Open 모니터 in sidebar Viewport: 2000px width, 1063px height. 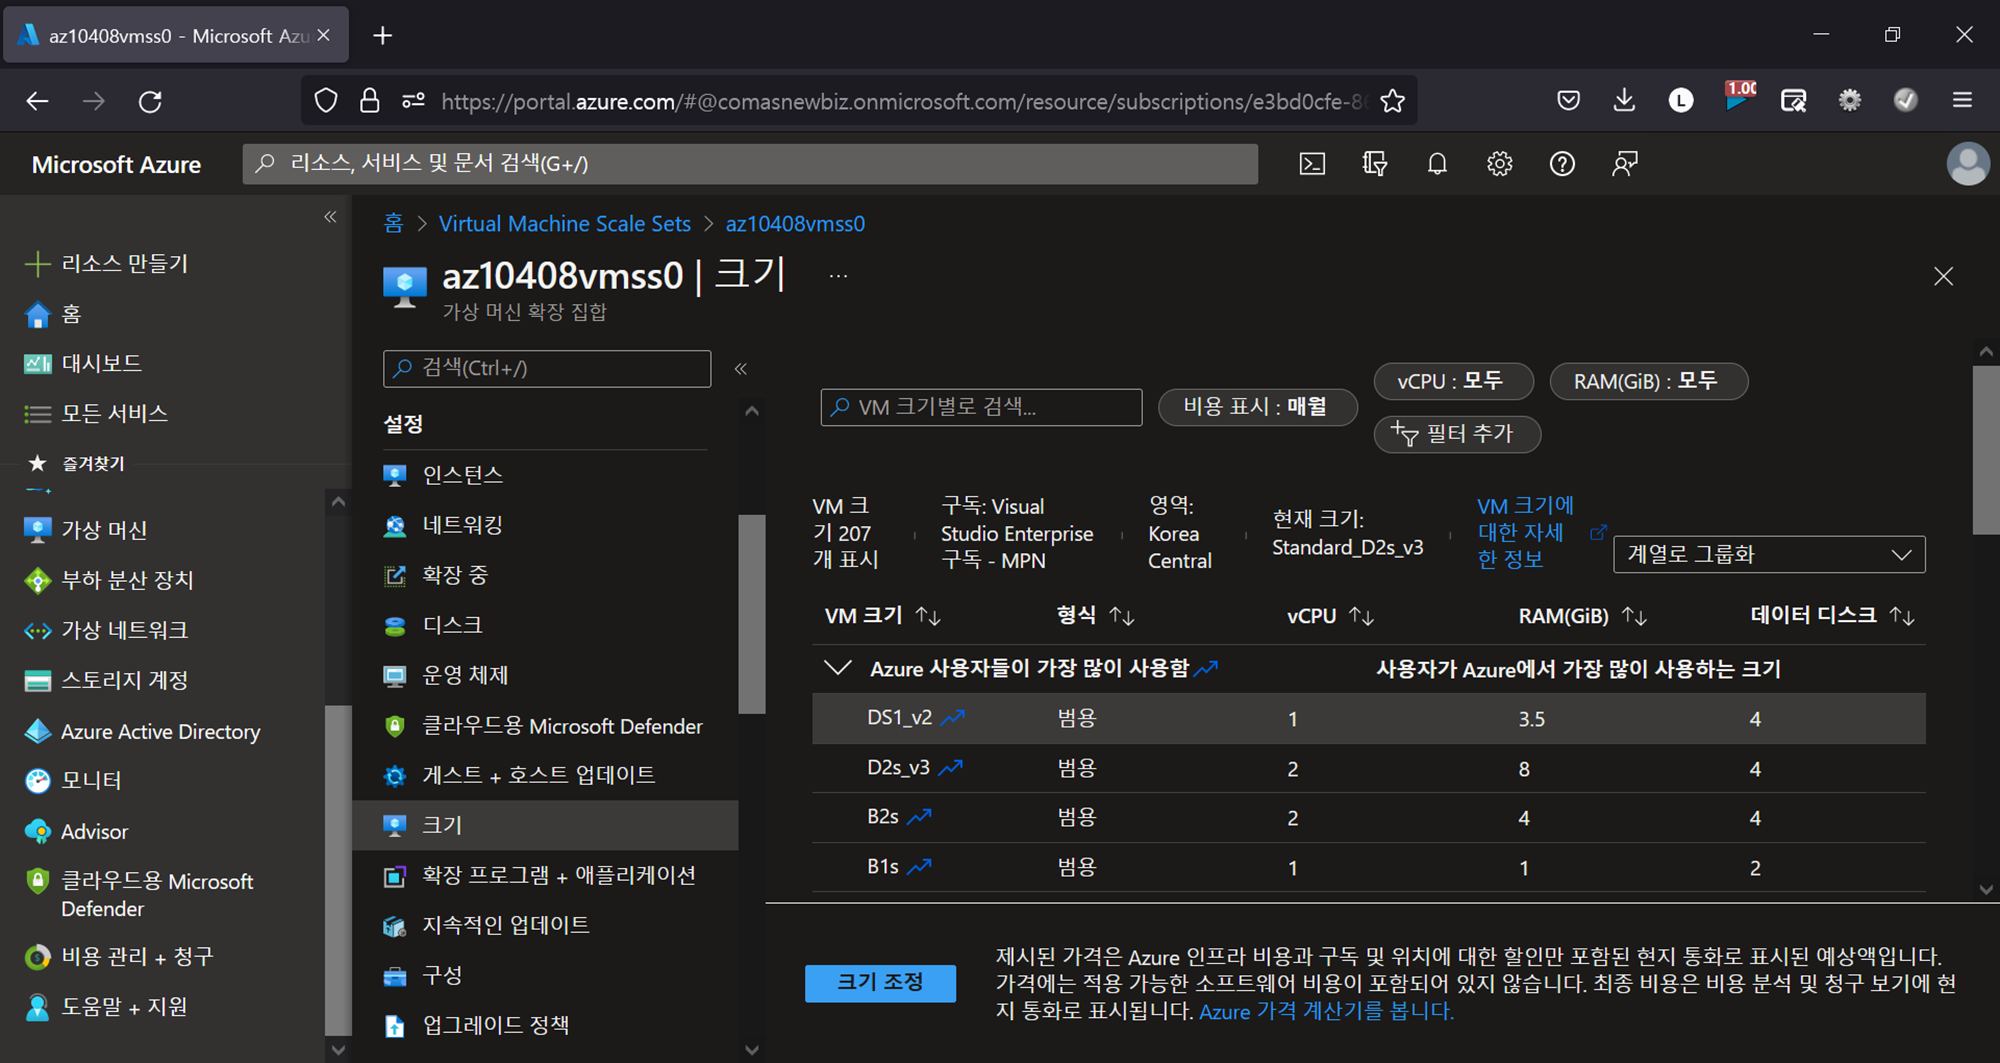pos(72,780)
